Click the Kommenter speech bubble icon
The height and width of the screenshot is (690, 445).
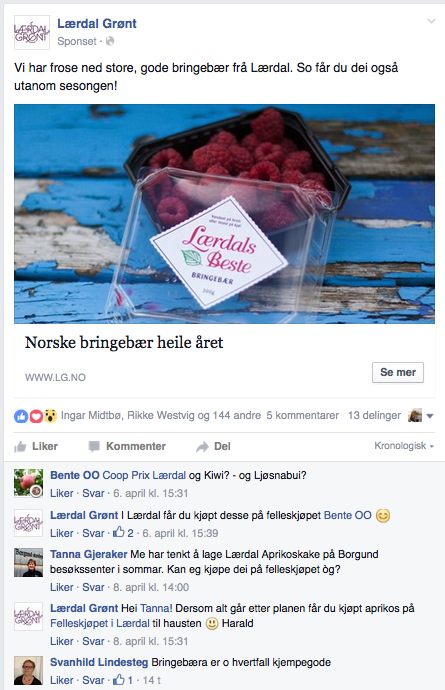[x=94, y=447]
